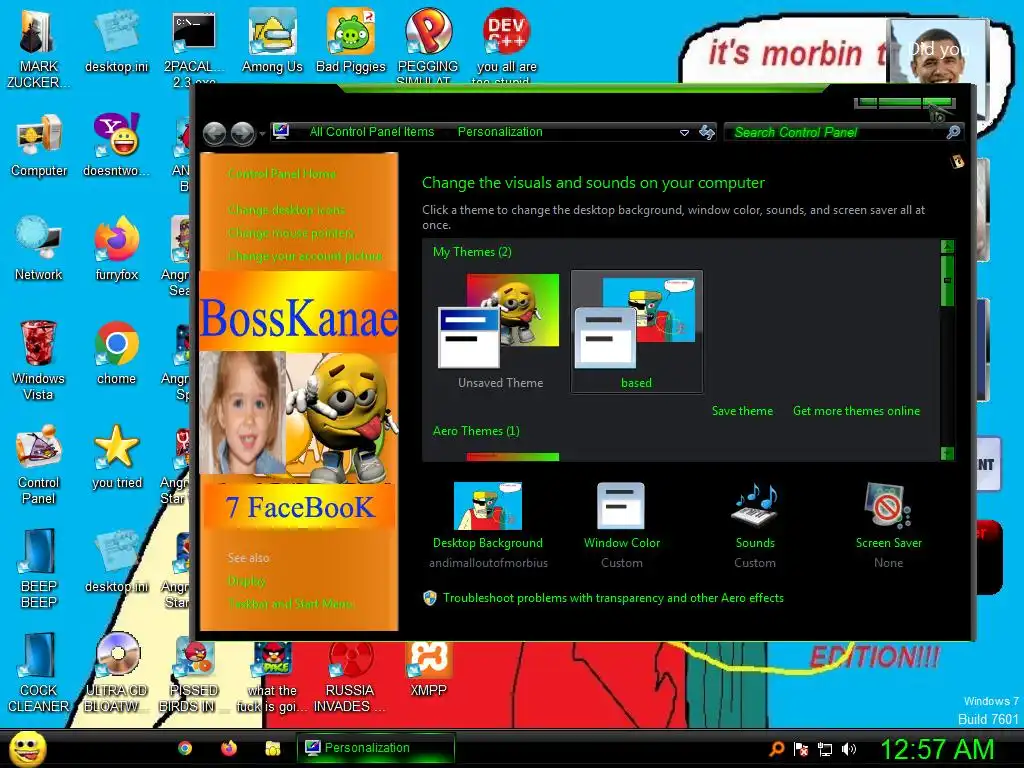Open MARK ZUCKER desktop icon
This screenshot has height=768, width=1024.
(38, 48)
